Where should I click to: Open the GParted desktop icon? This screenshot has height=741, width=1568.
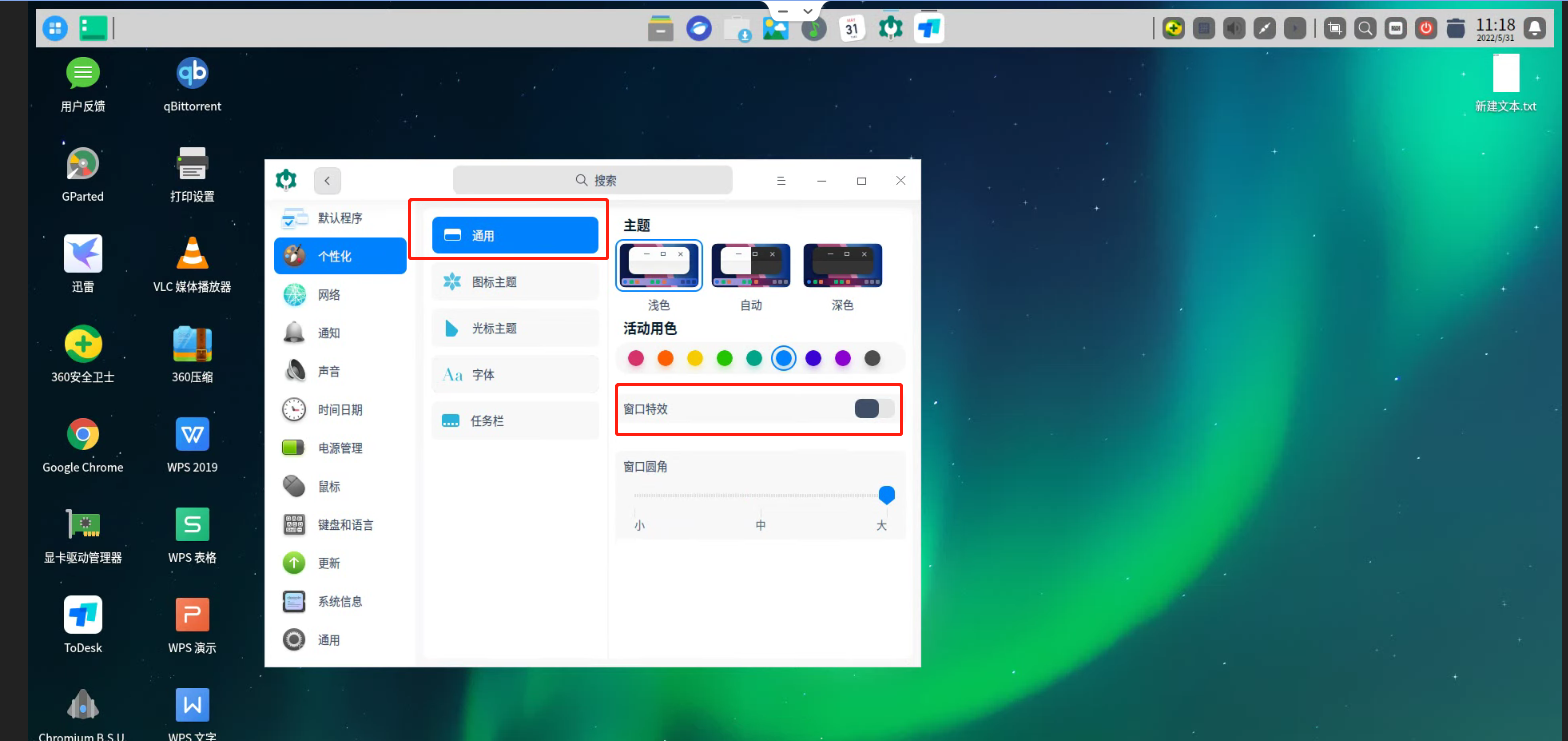[82, 174]
